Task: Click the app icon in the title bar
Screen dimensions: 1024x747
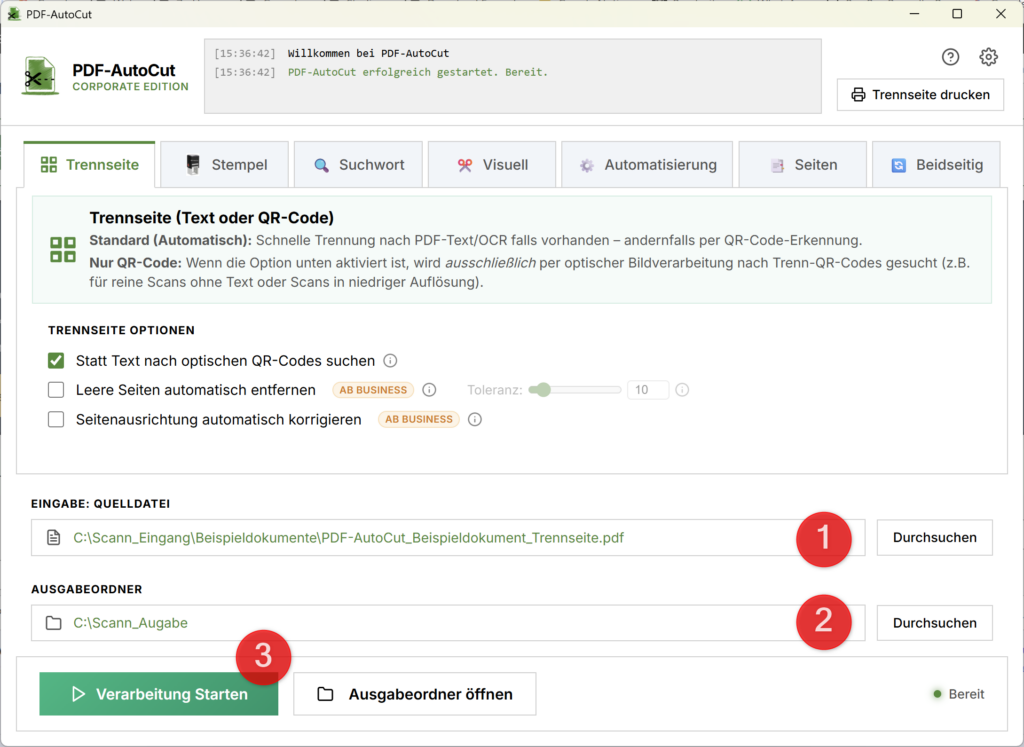Action: 13,14
